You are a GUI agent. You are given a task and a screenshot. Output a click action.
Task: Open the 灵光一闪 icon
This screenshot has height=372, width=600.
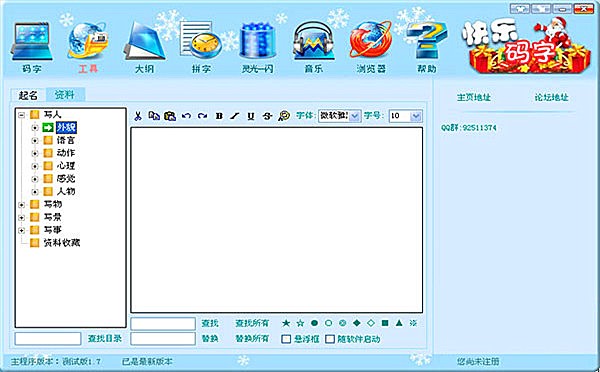pyautogui.click(x=257, y=42)
